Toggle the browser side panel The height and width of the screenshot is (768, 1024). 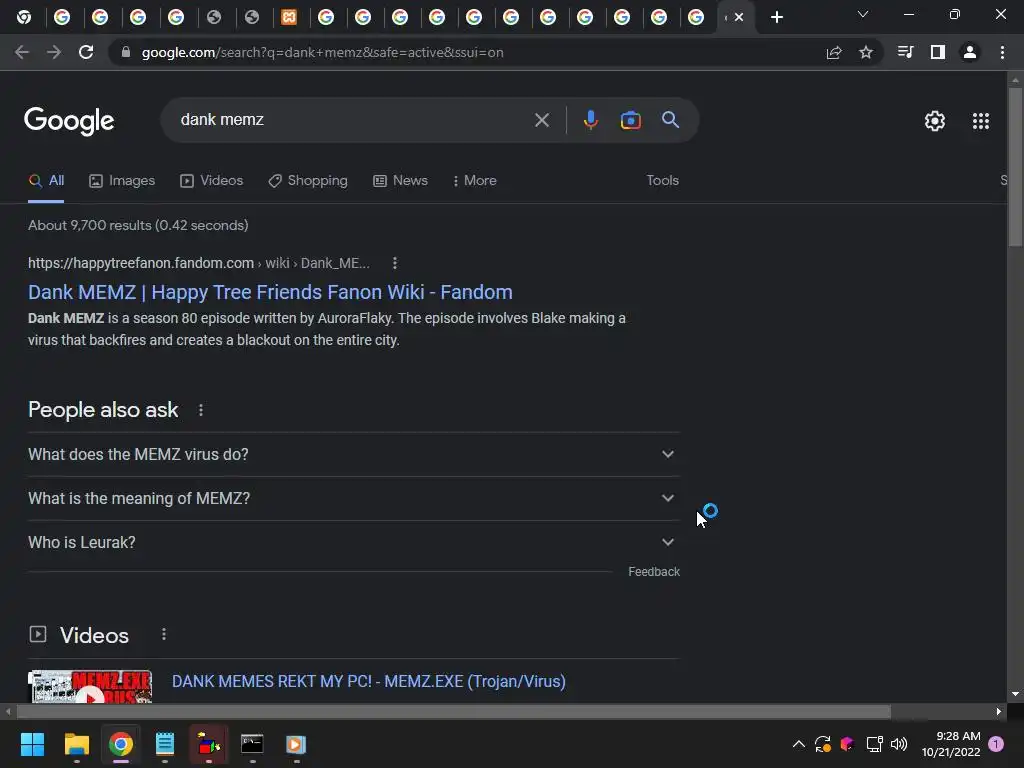click(x=938, y=52)
